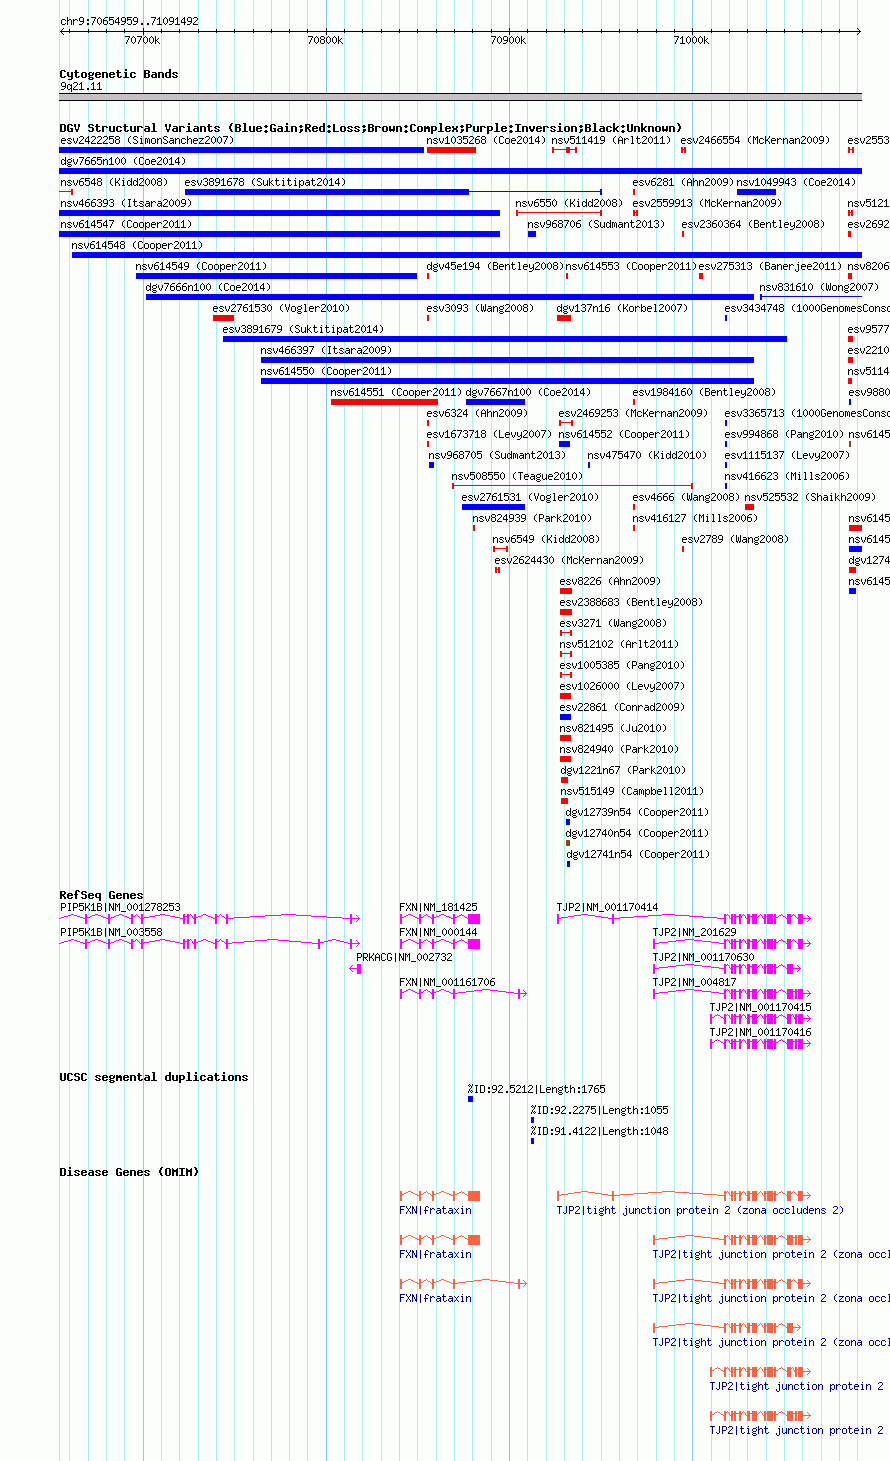Select variant nsv968706 (Sudmant2013)
890x1461 pixels.
click(596, 225)
